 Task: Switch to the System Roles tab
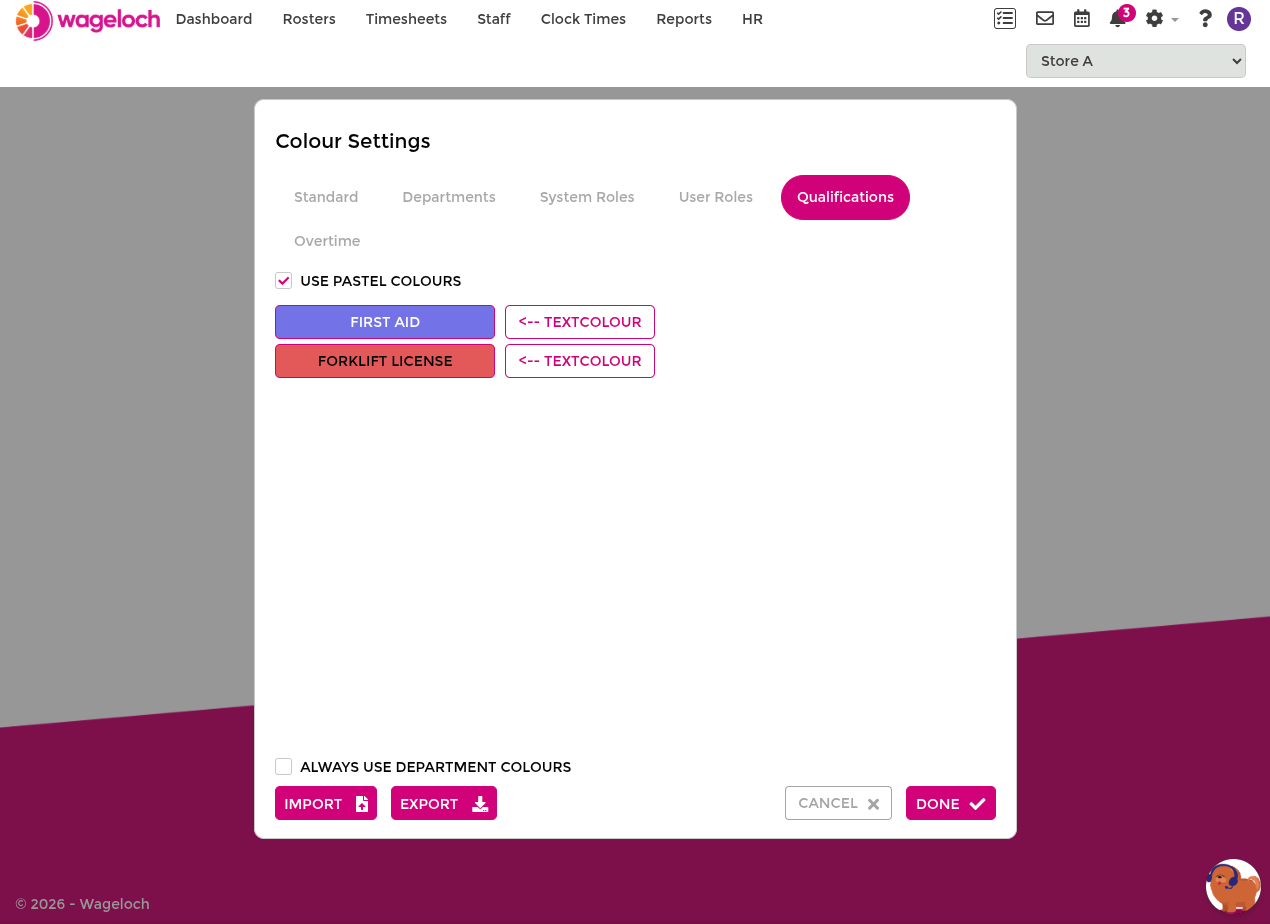pyautogui.click(x=587, y=197)
